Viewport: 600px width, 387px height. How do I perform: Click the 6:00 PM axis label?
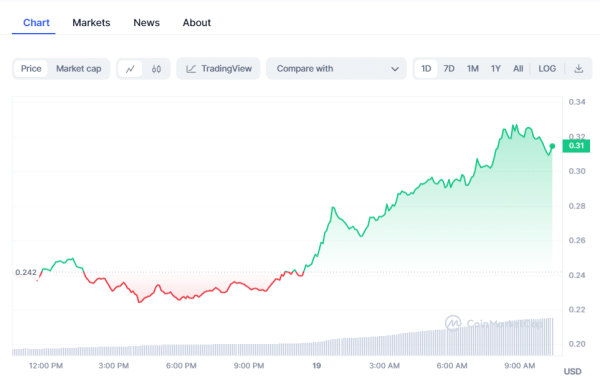click(x=181, y=366)
